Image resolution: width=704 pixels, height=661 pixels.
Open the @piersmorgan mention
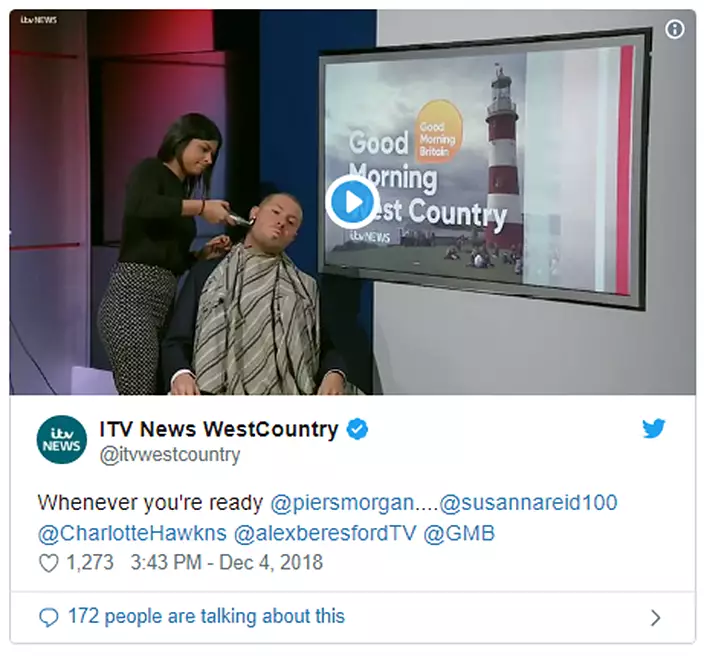coord(342,502)
